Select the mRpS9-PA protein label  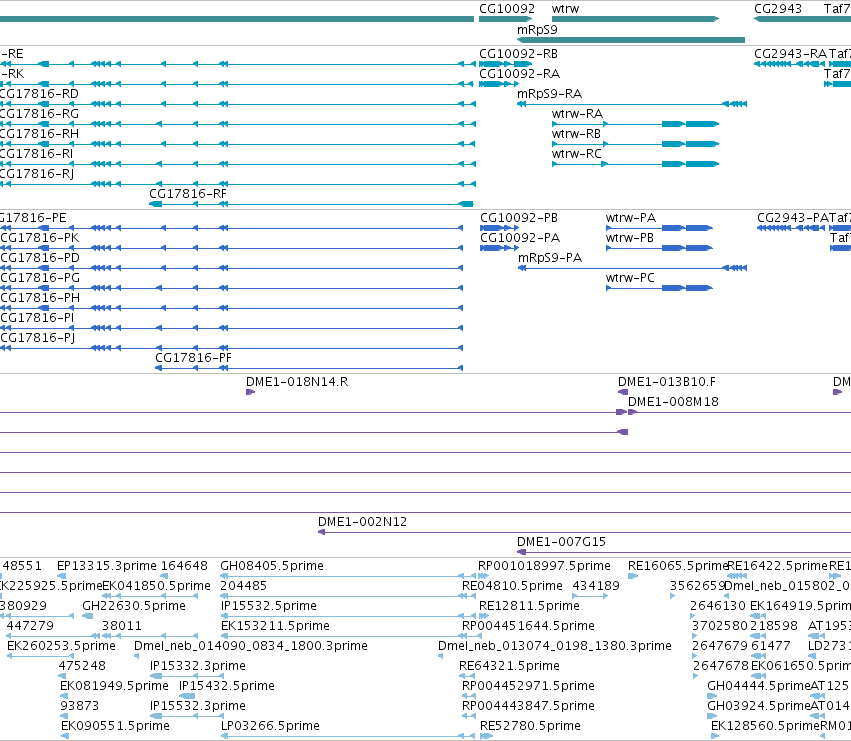coord(550,258)
